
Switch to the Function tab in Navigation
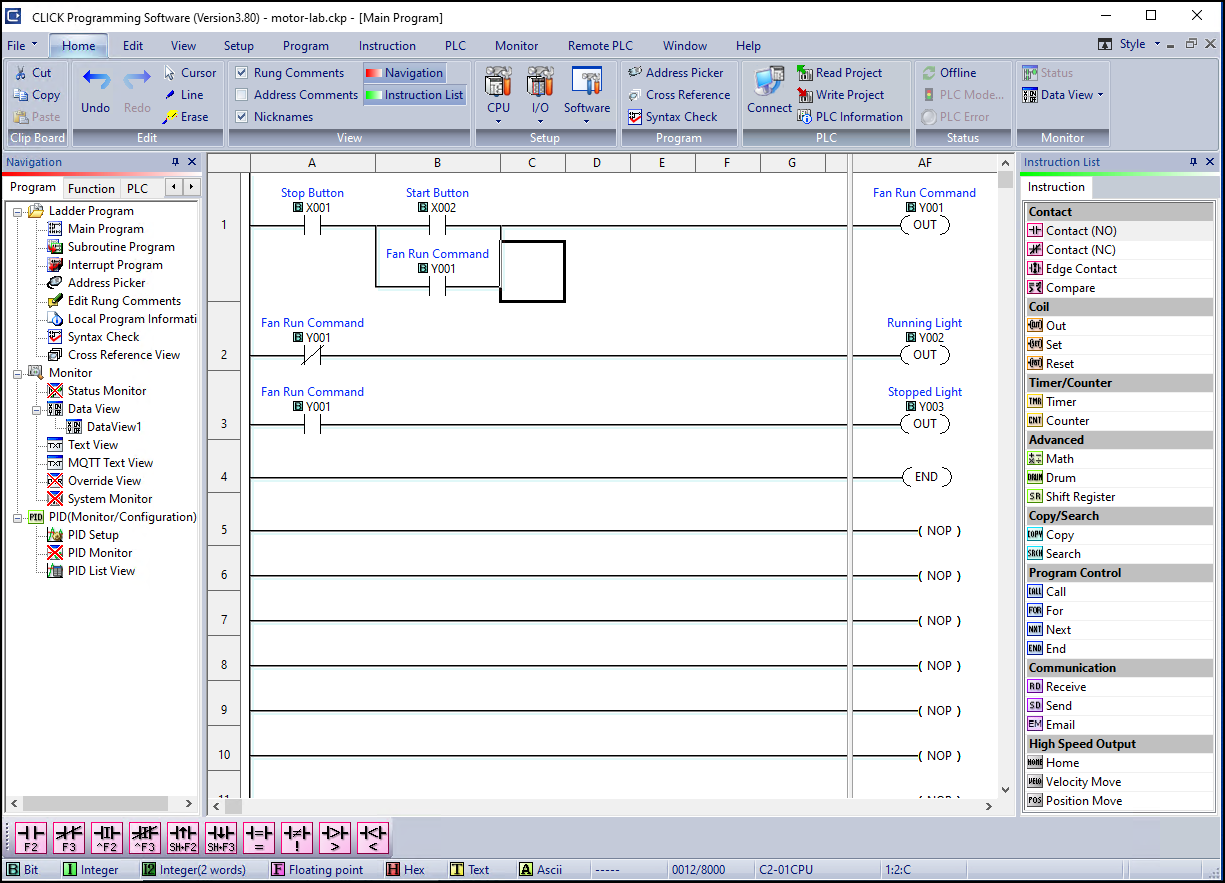coord(91,187)
